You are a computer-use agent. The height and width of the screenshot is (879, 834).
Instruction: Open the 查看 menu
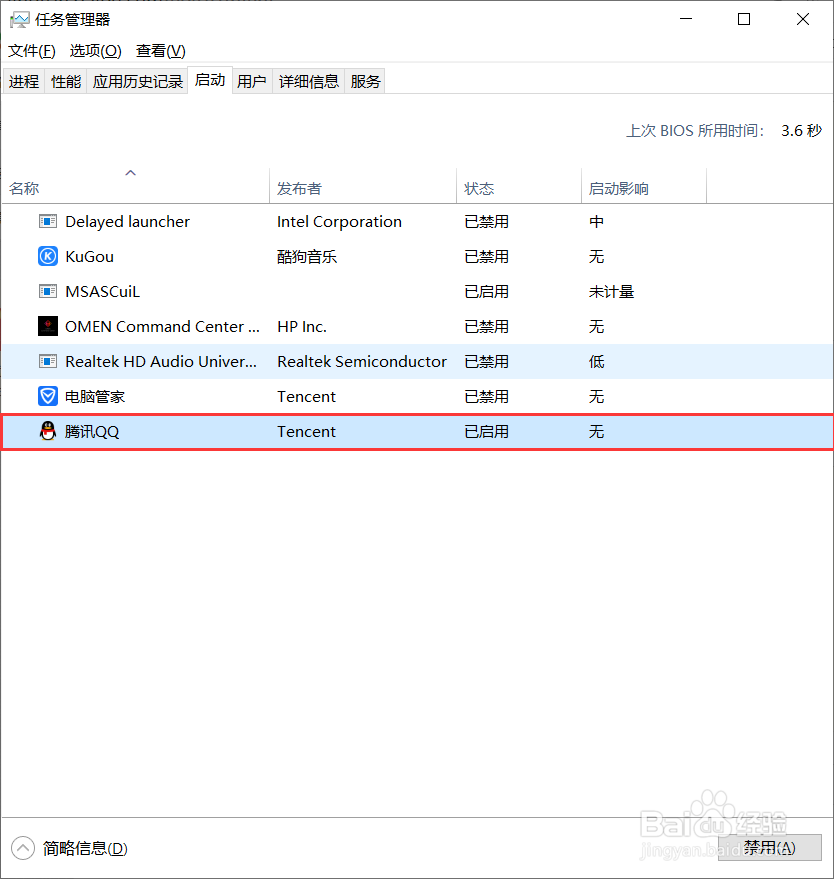coord(160,50)
